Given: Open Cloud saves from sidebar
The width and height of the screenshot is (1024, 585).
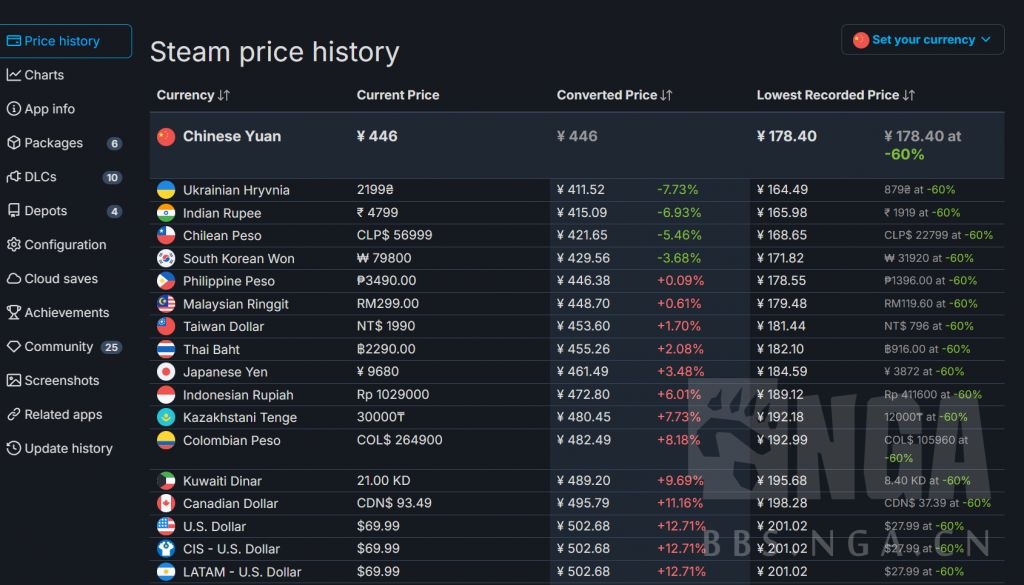Looking at the screenshot, I should [60, 279].
